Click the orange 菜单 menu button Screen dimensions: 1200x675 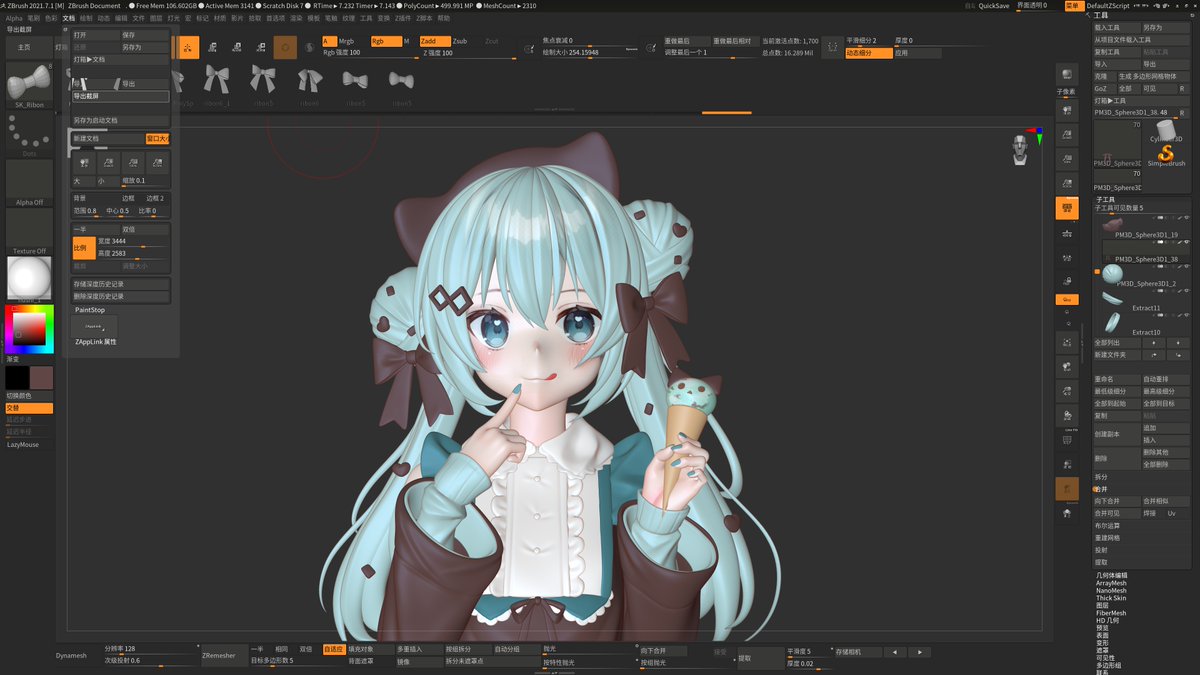[1073, 6]
